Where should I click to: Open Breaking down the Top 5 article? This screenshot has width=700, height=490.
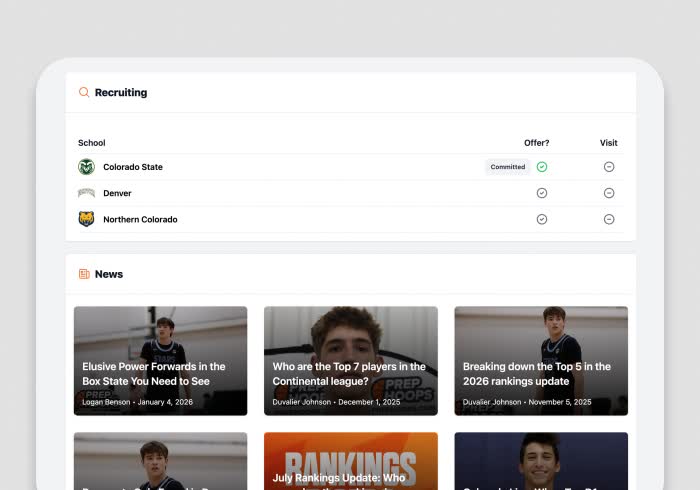coord(541,361)
